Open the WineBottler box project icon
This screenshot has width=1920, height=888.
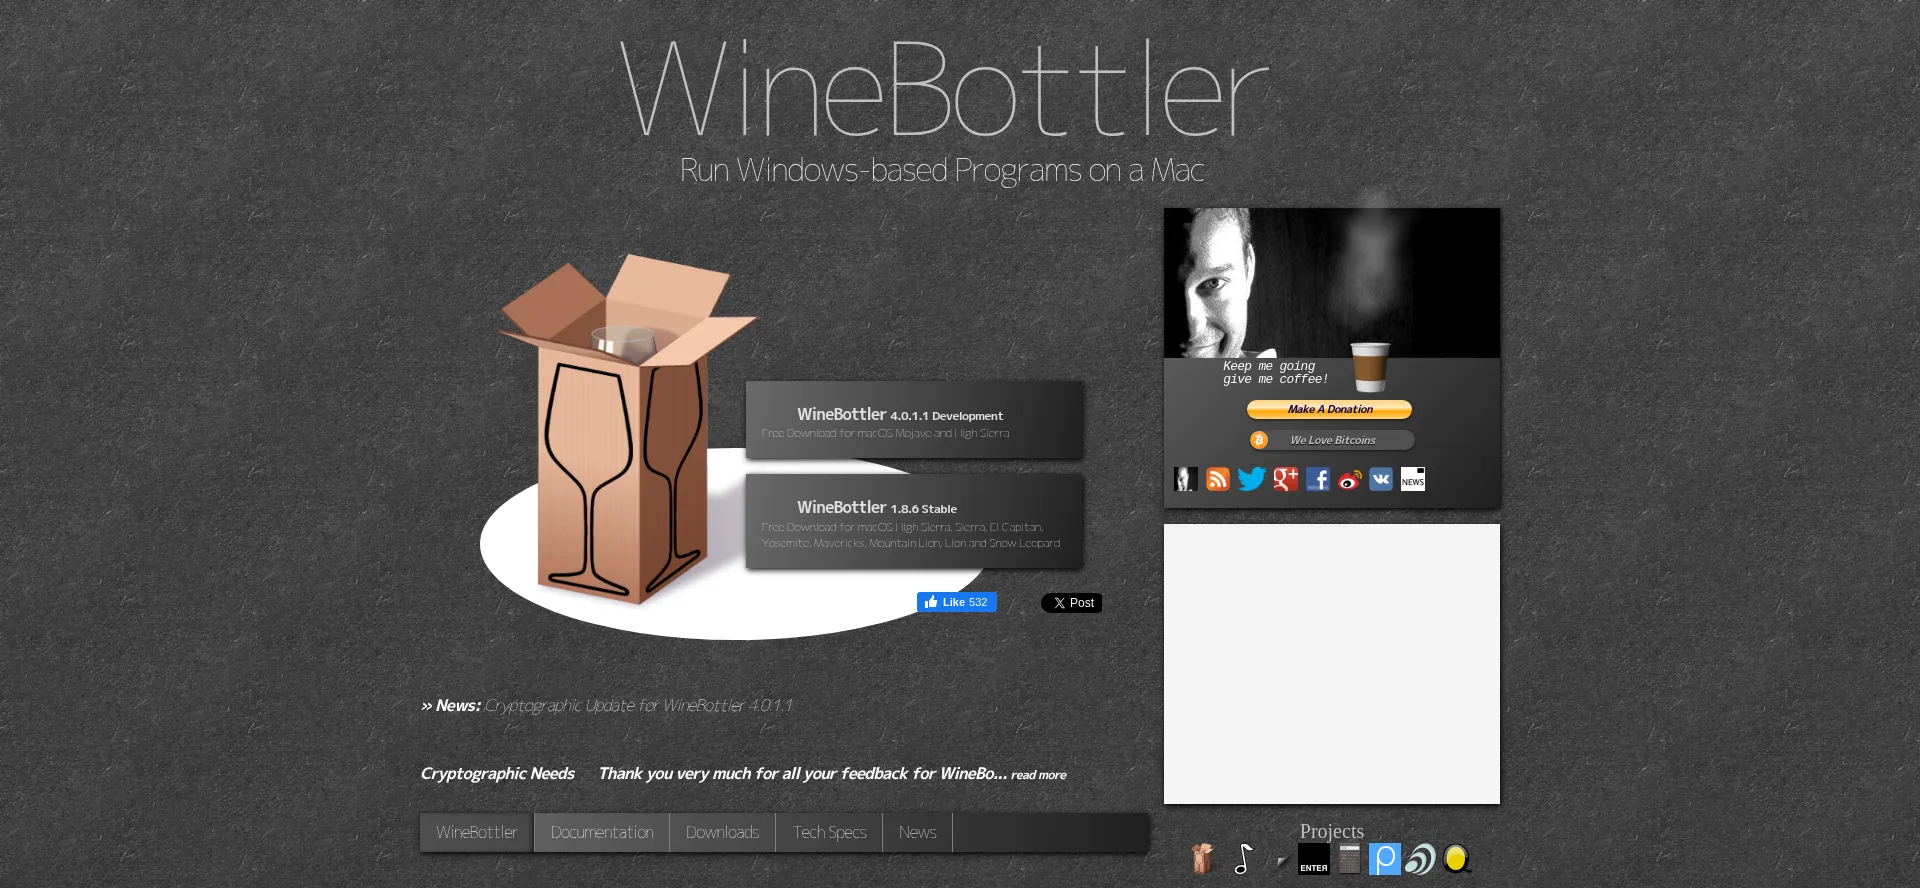(x=1203, y=858)
